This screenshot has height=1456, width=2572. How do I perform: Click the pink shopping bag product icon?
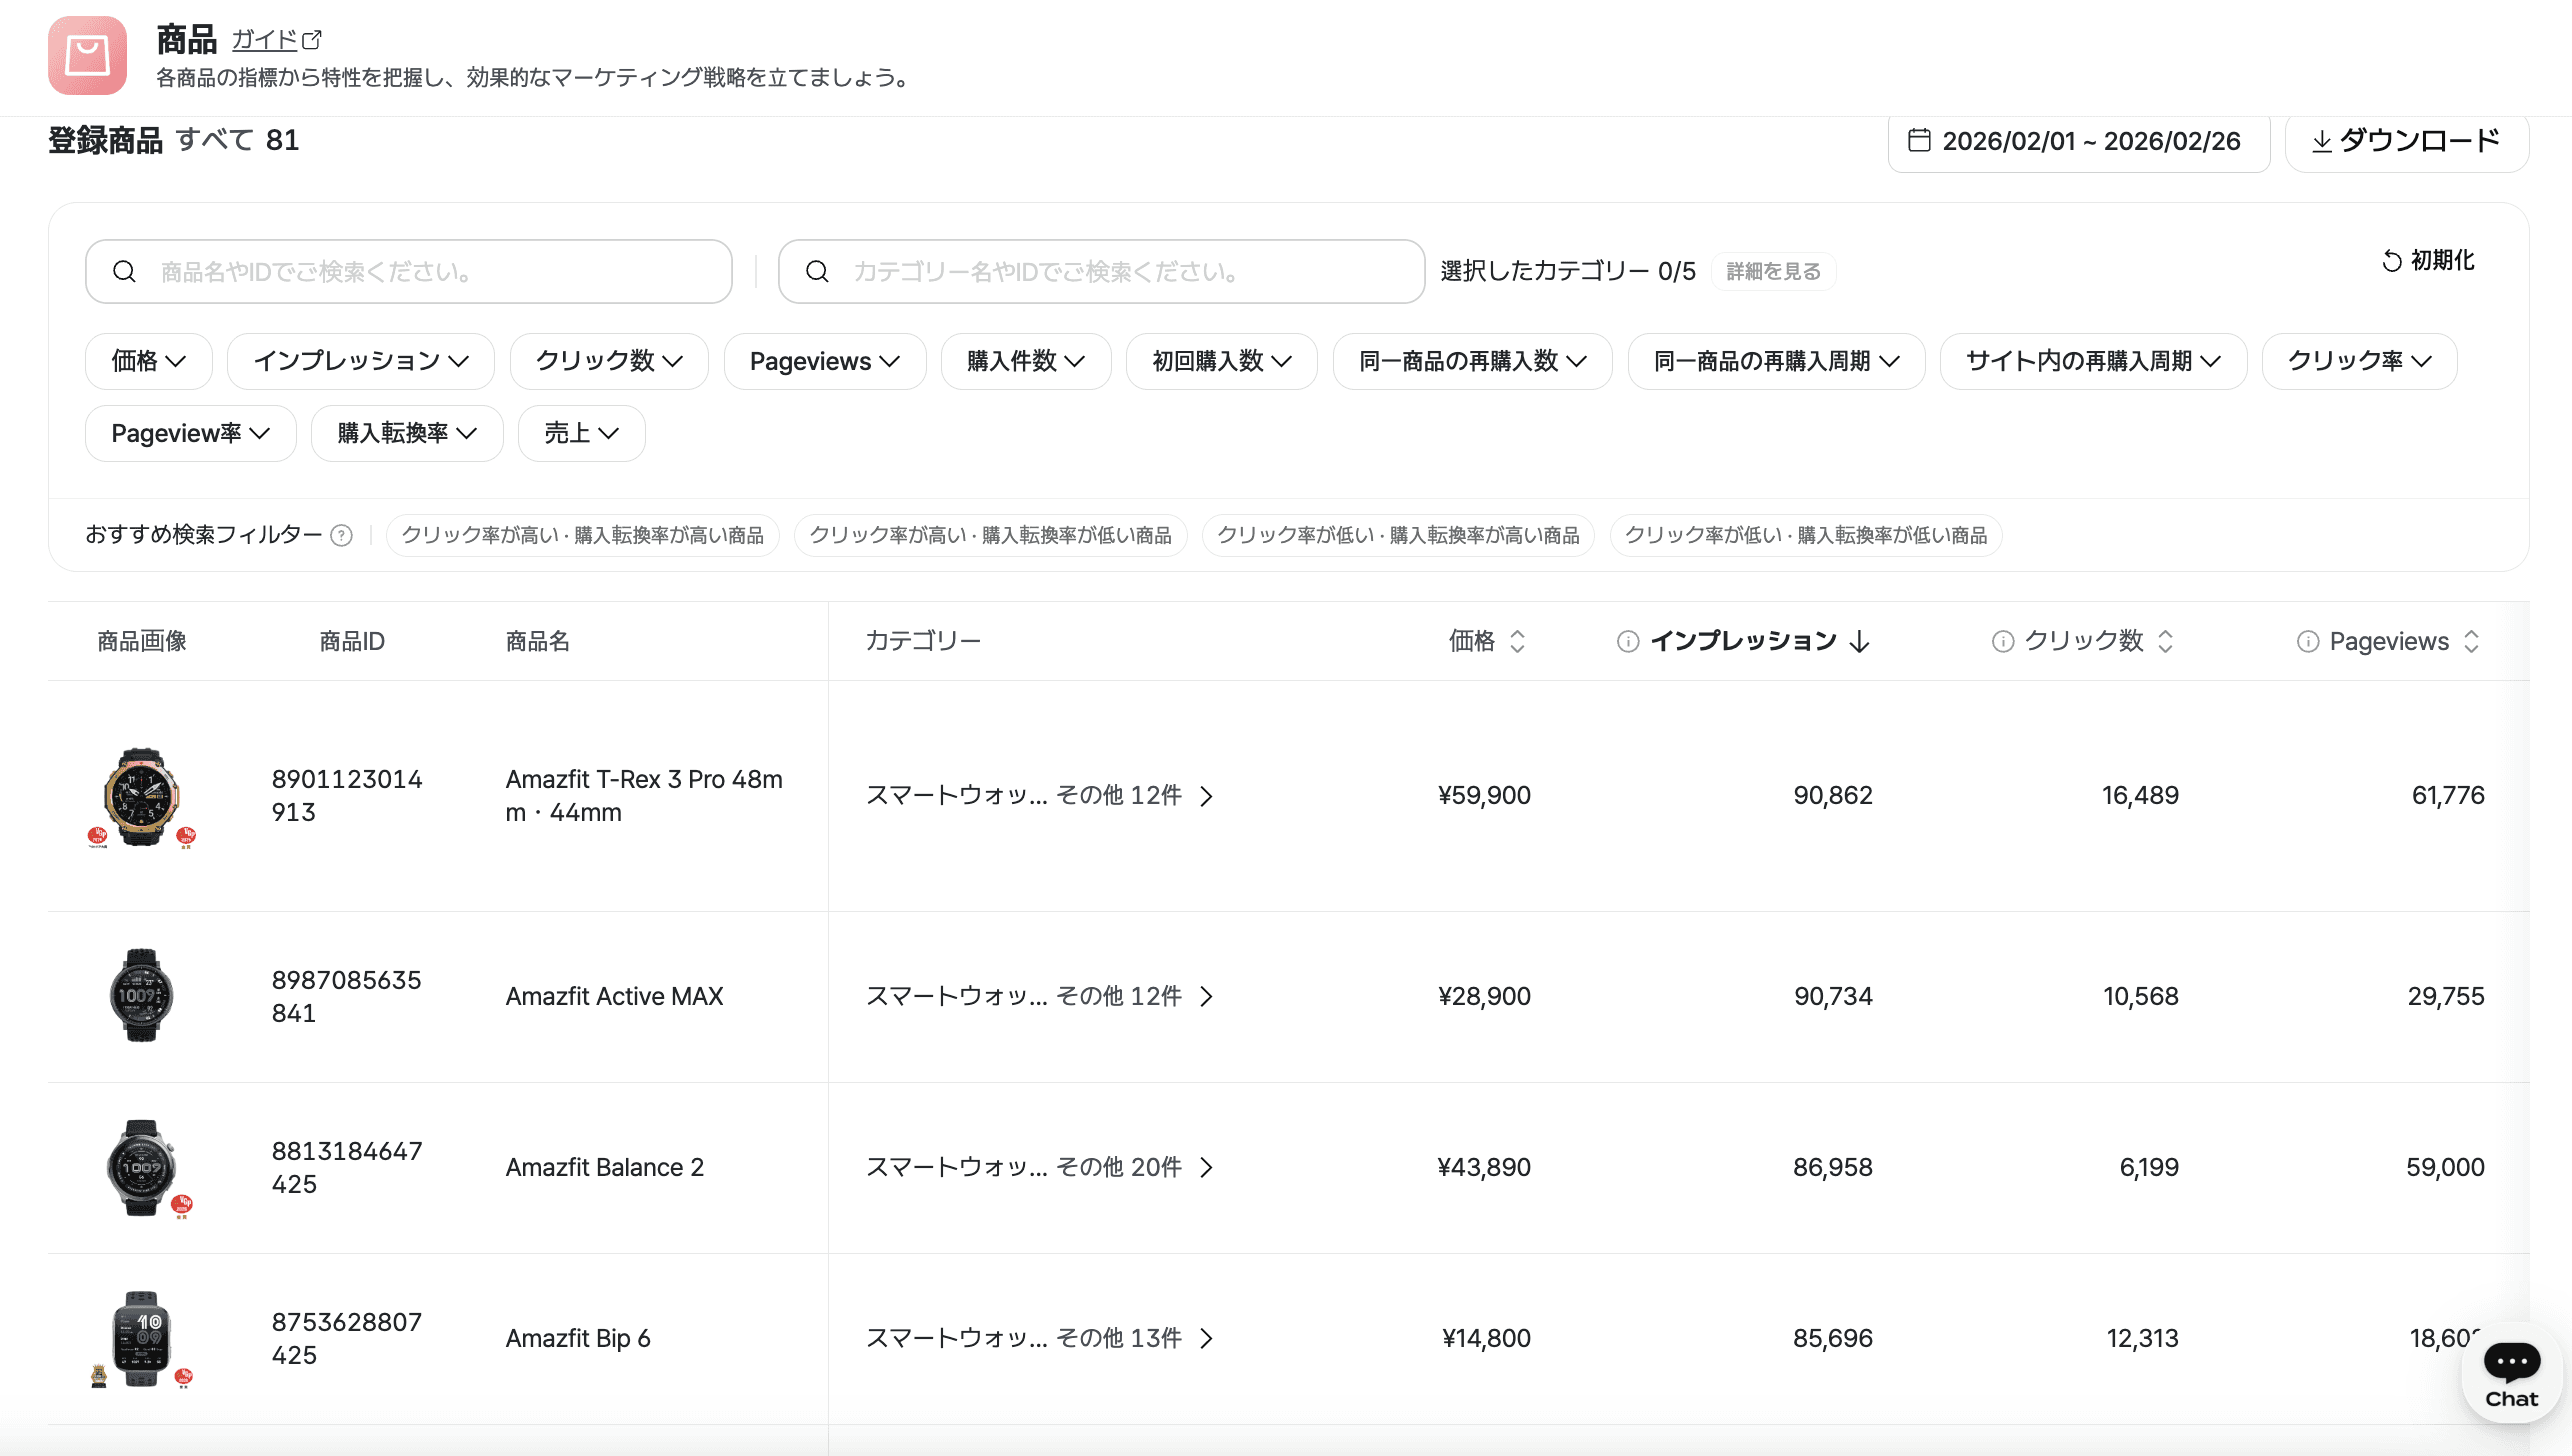click(87, 56)
